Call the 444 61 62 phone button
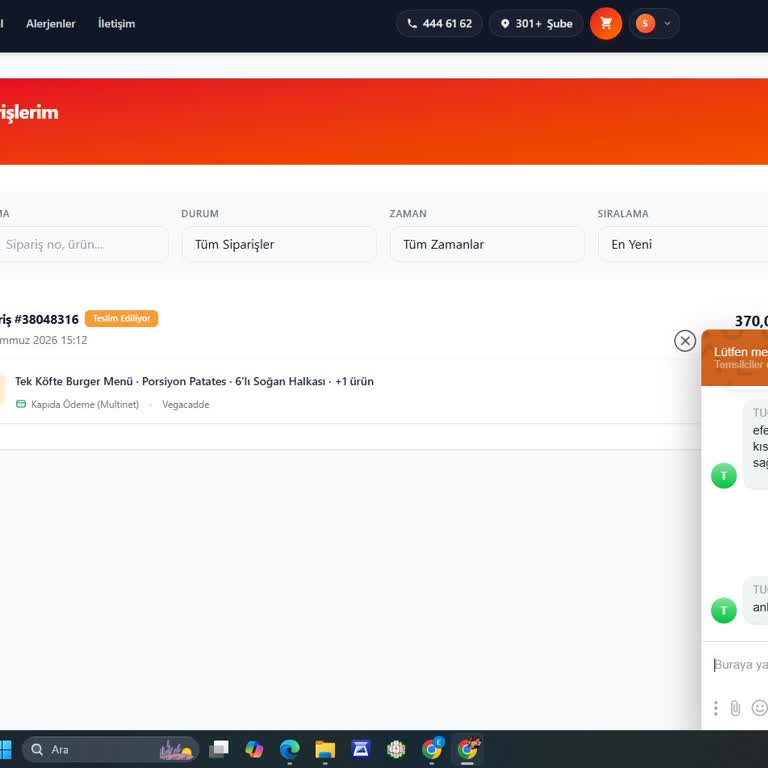This screenshot has height=768, width=768. [x=439, y=23]
